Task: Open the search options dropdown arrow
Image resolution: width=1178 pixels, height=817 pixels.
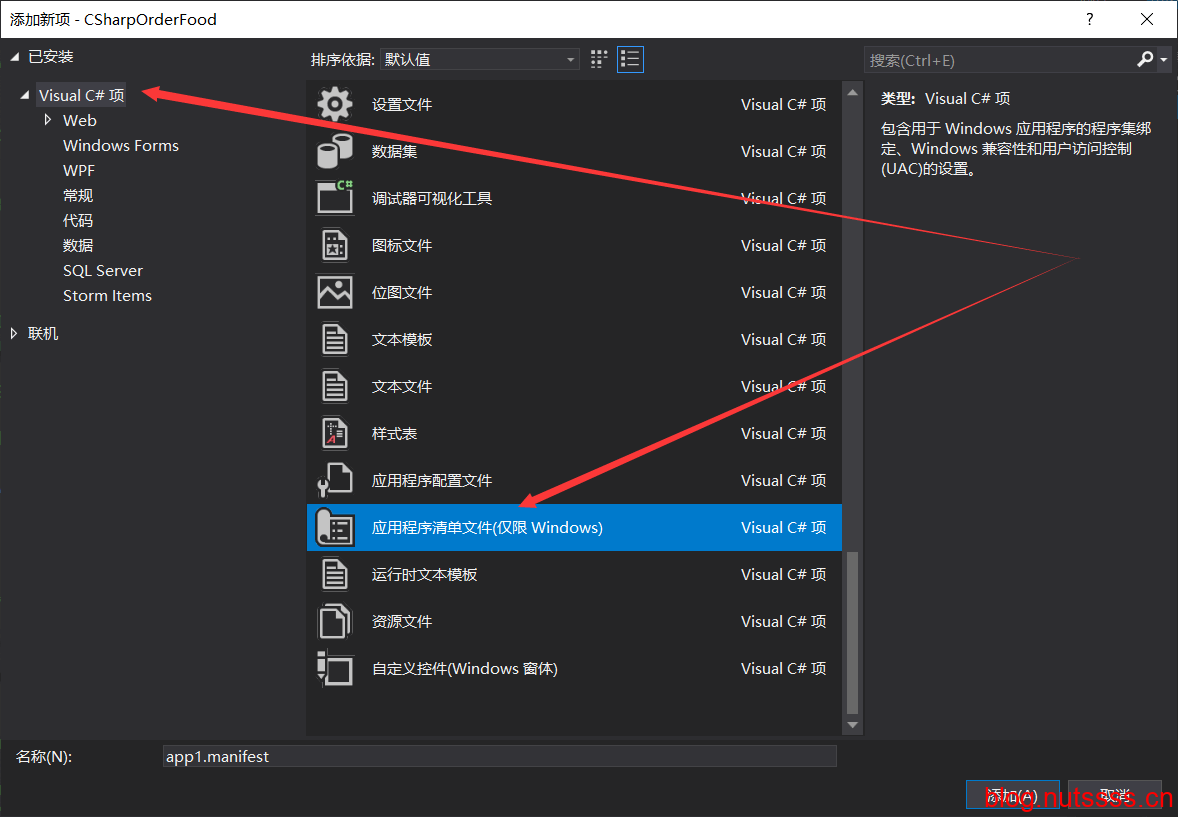Action: click(x=1164, y=59)
